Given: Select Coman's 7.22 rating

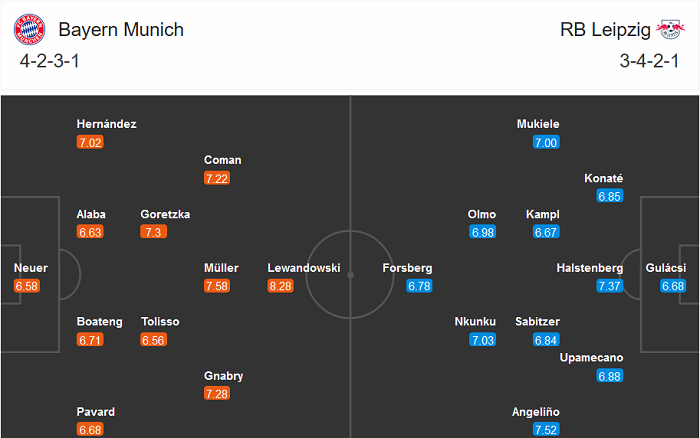Looking at the screenshot, I should pos(216,178).
